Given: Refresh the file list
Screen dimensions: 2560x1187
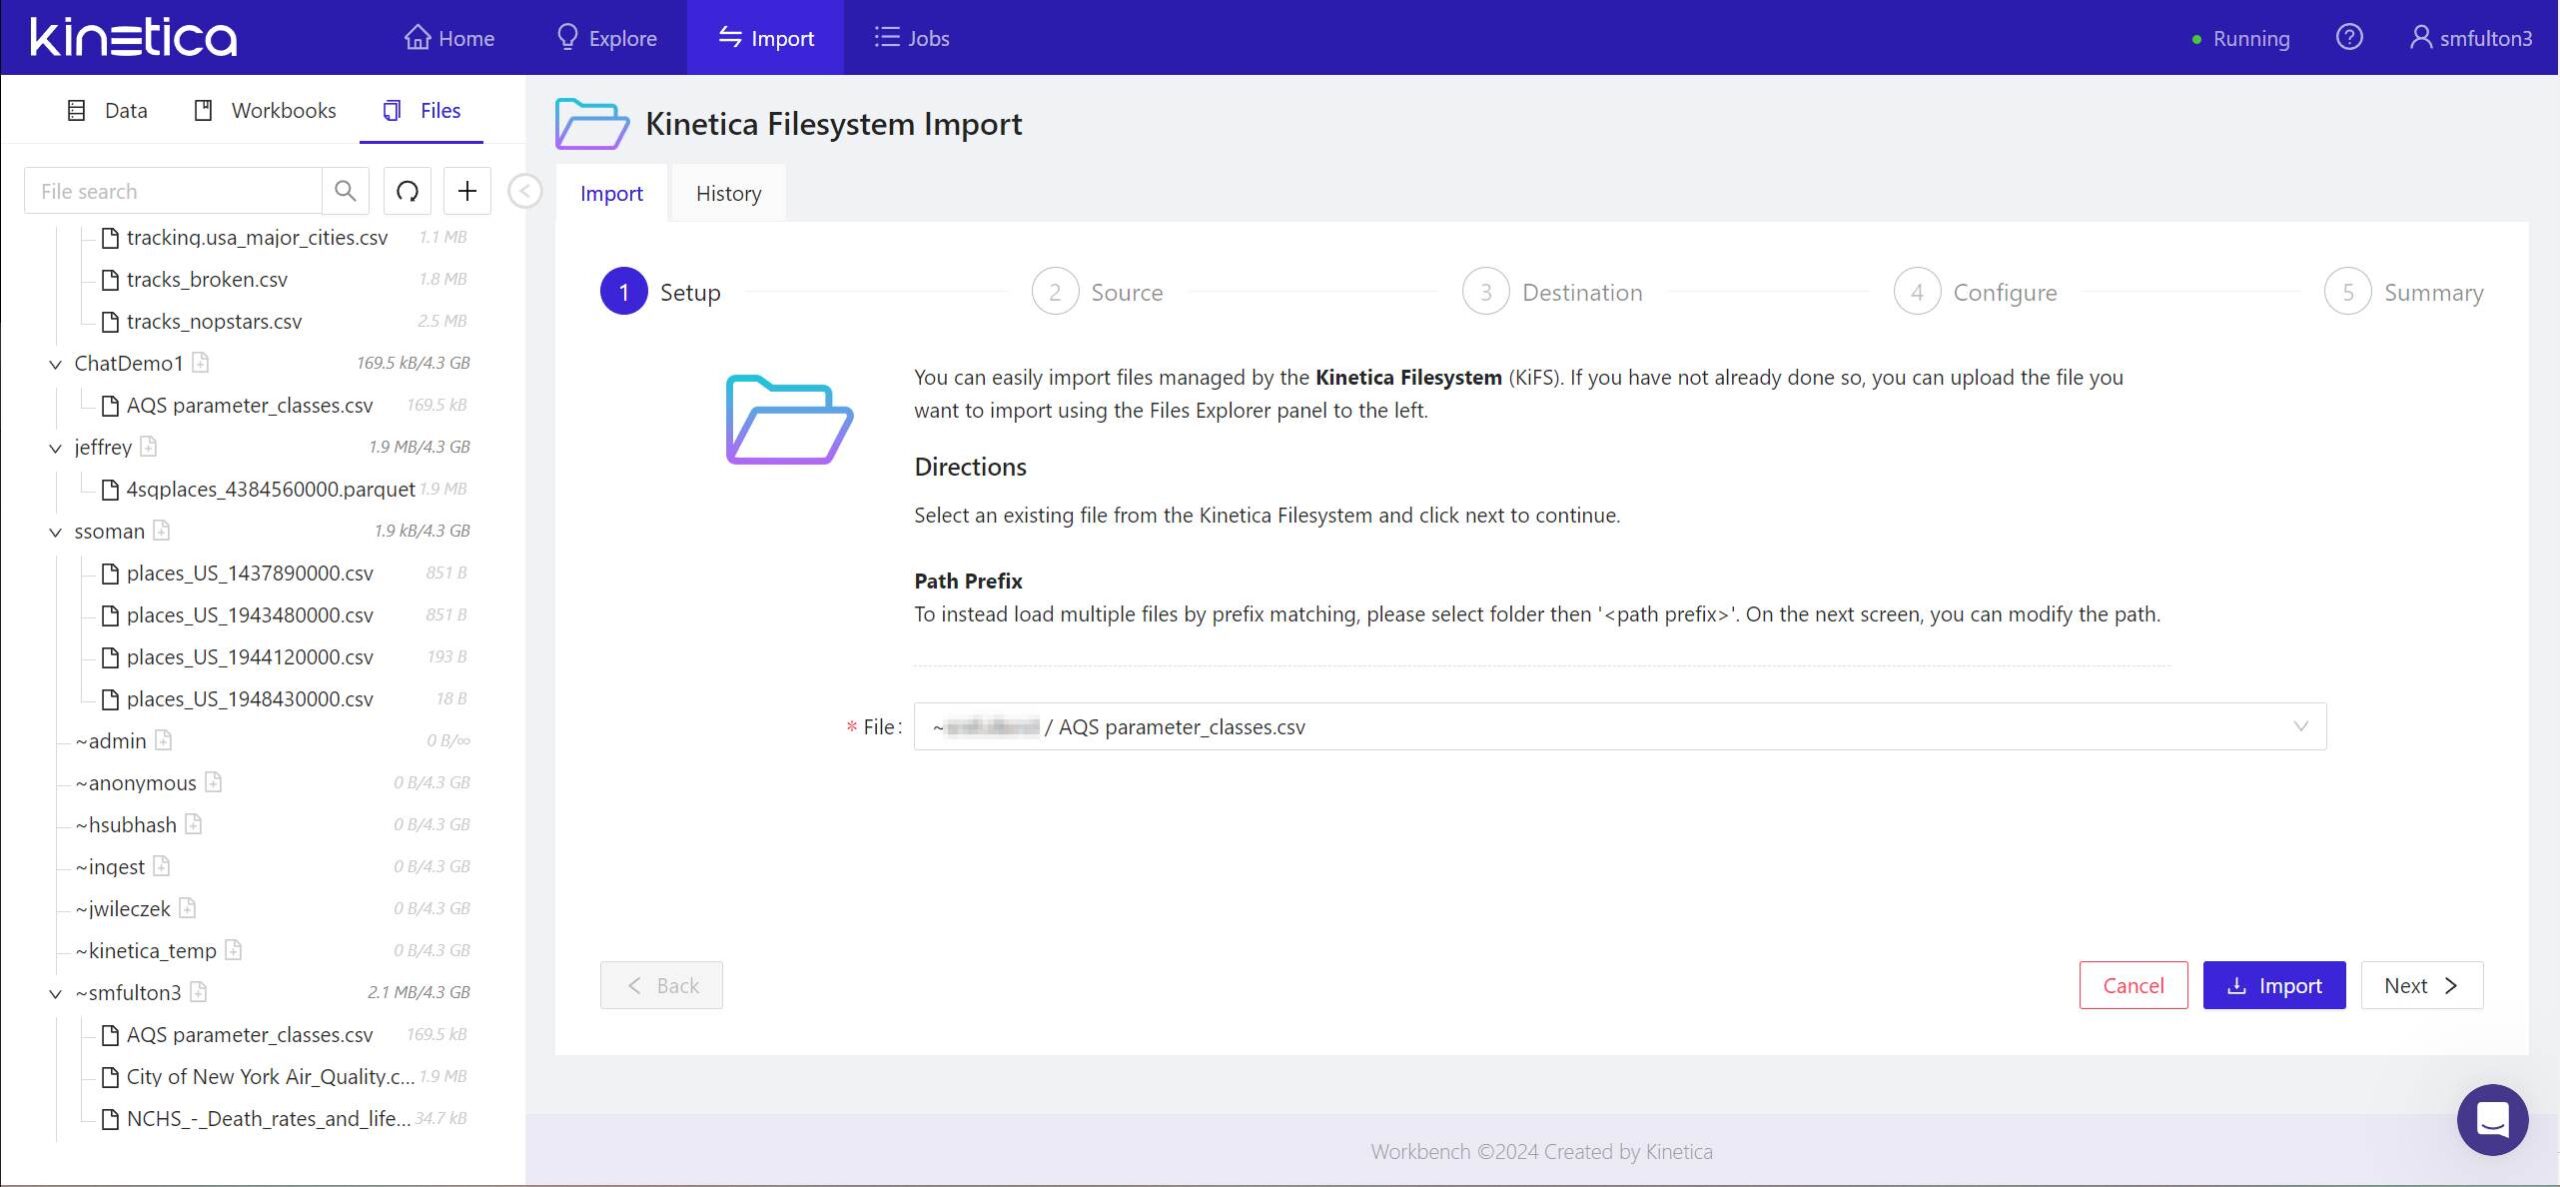Looking at the screenshot, I should 407,191.
